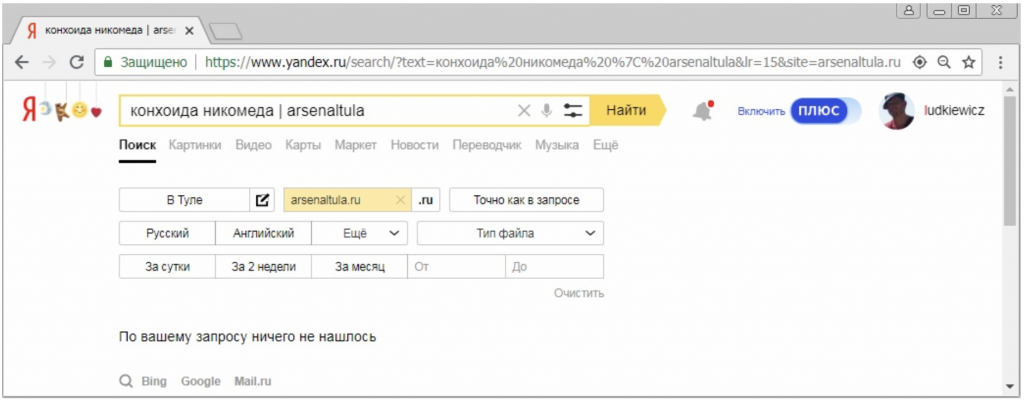The width and height of the screenshot is (1024, 402).
Task: Remove the arsenaltula.ru site filter
Action: tap(401, 200)
